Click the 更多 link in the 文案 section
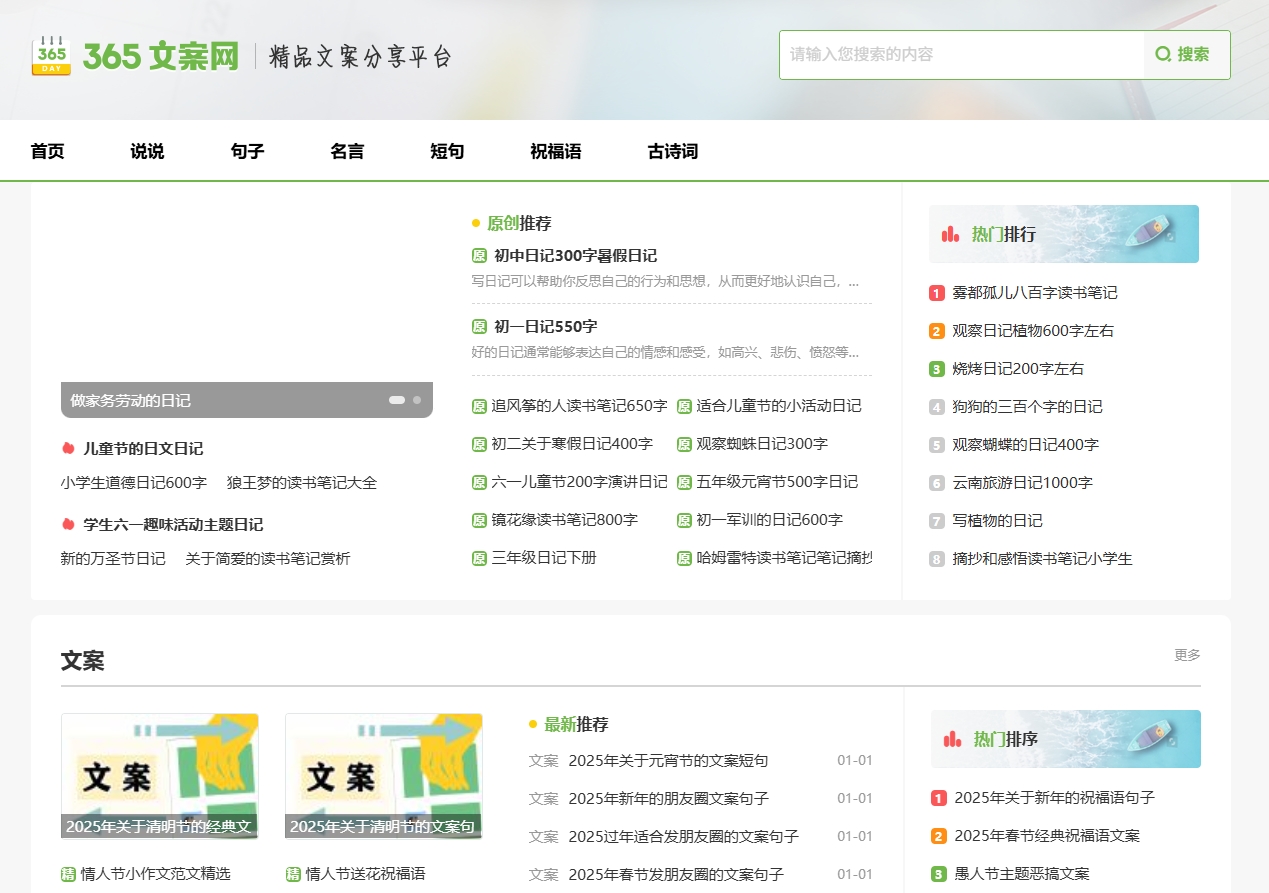Image resolution: width=1269 pixels, height=893 pixels. (x=1187, y=655)
